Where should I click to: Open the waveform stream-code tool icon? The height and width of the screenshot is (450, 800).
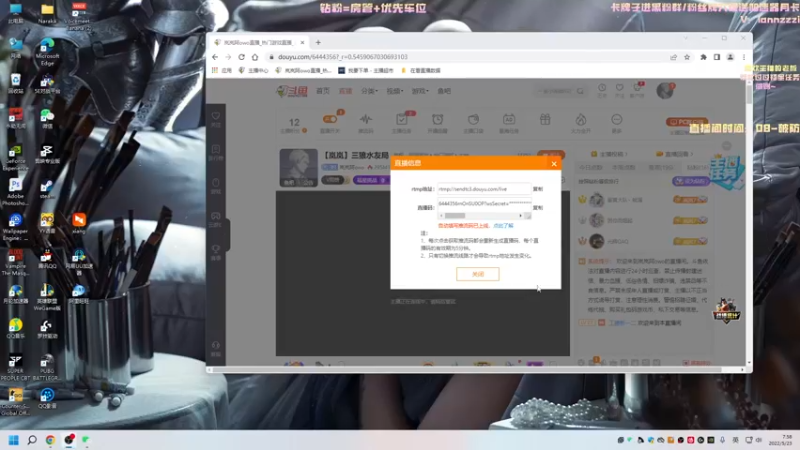tap(366, 119)
